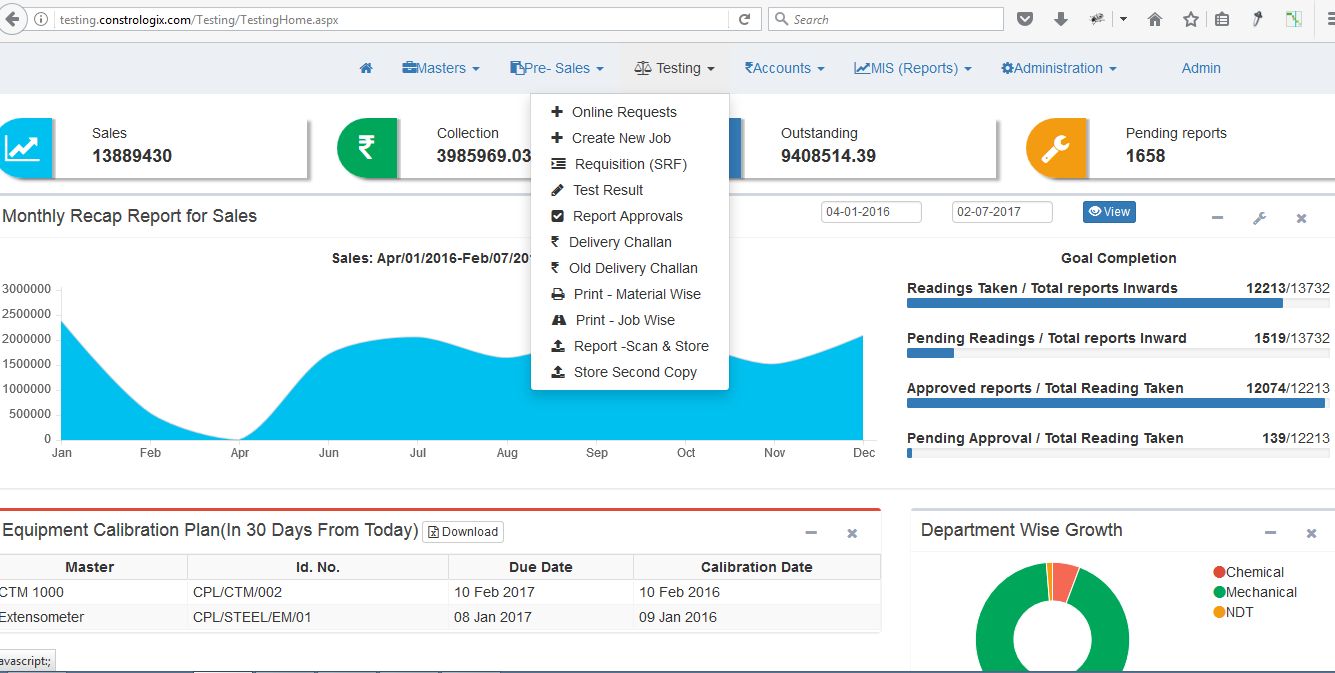Choose Create New Job menu entry
Viewport: 1335px width, 673px height.
(x=630, y=138)
